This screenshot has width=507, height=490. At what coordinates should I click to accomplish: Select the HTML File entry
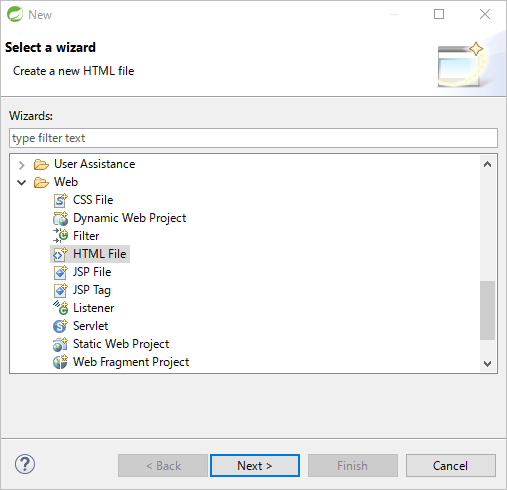(90, 254)
